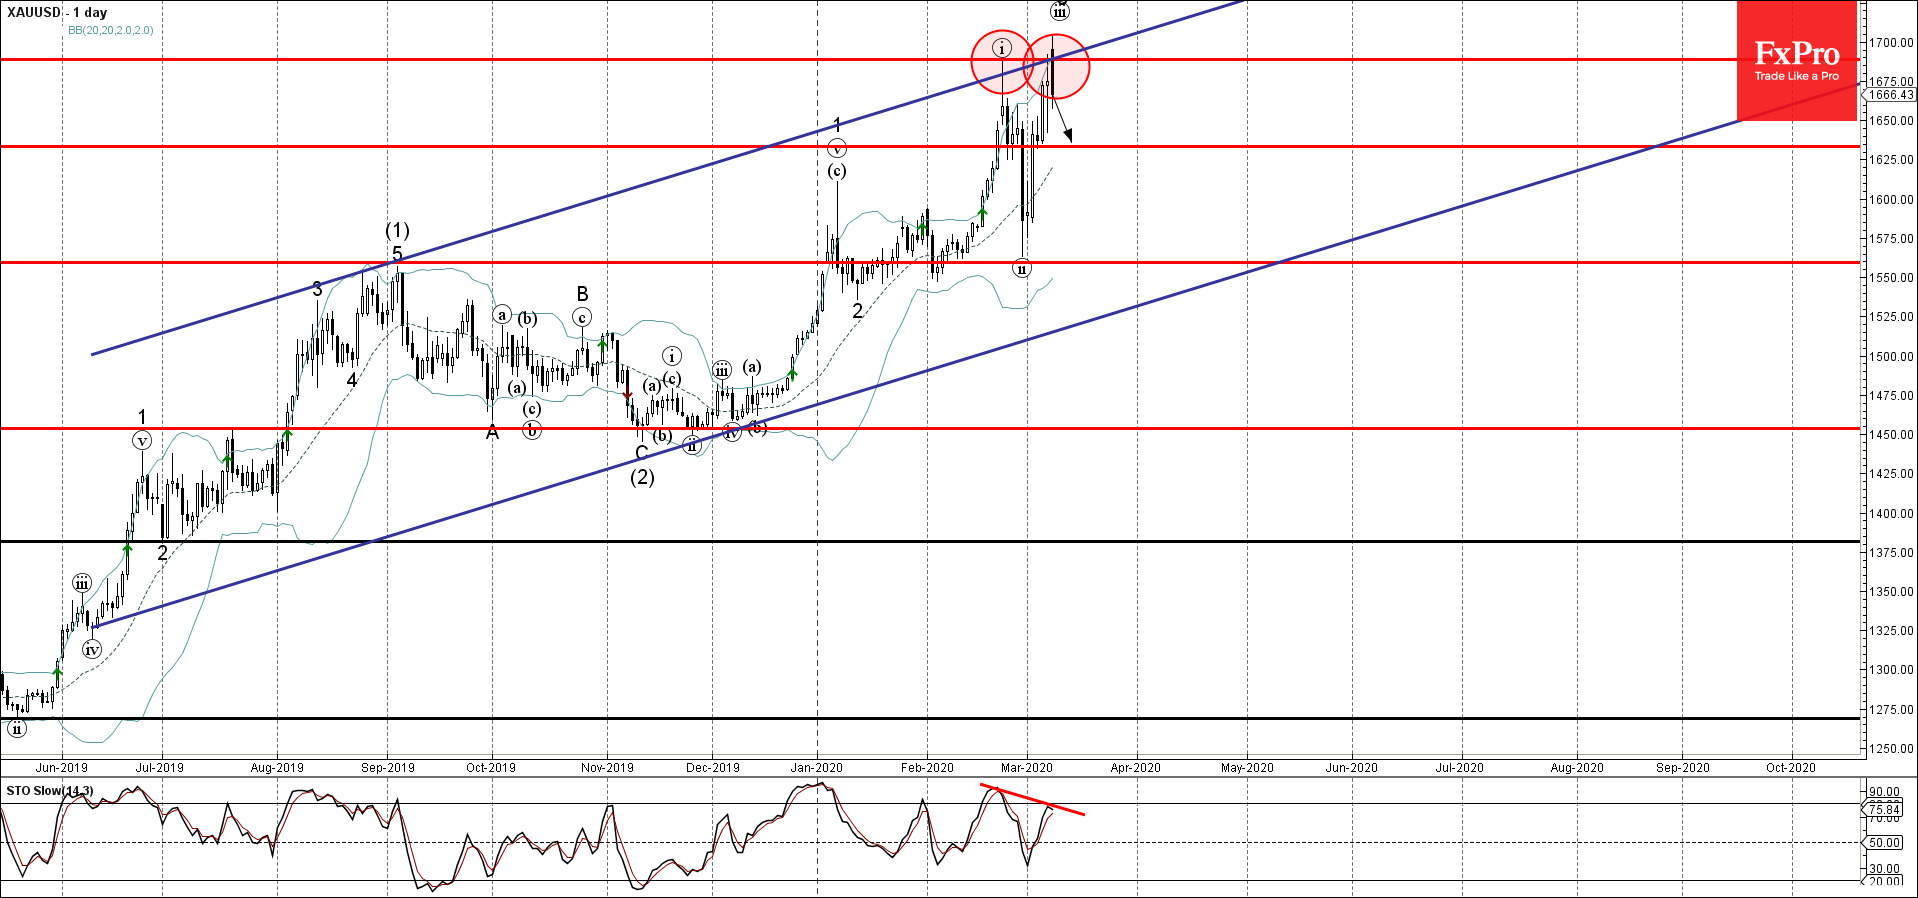Click the Oct-2020 date on time axis
This screenshot has height=898, width=1918.
[x=1790, y=768]
